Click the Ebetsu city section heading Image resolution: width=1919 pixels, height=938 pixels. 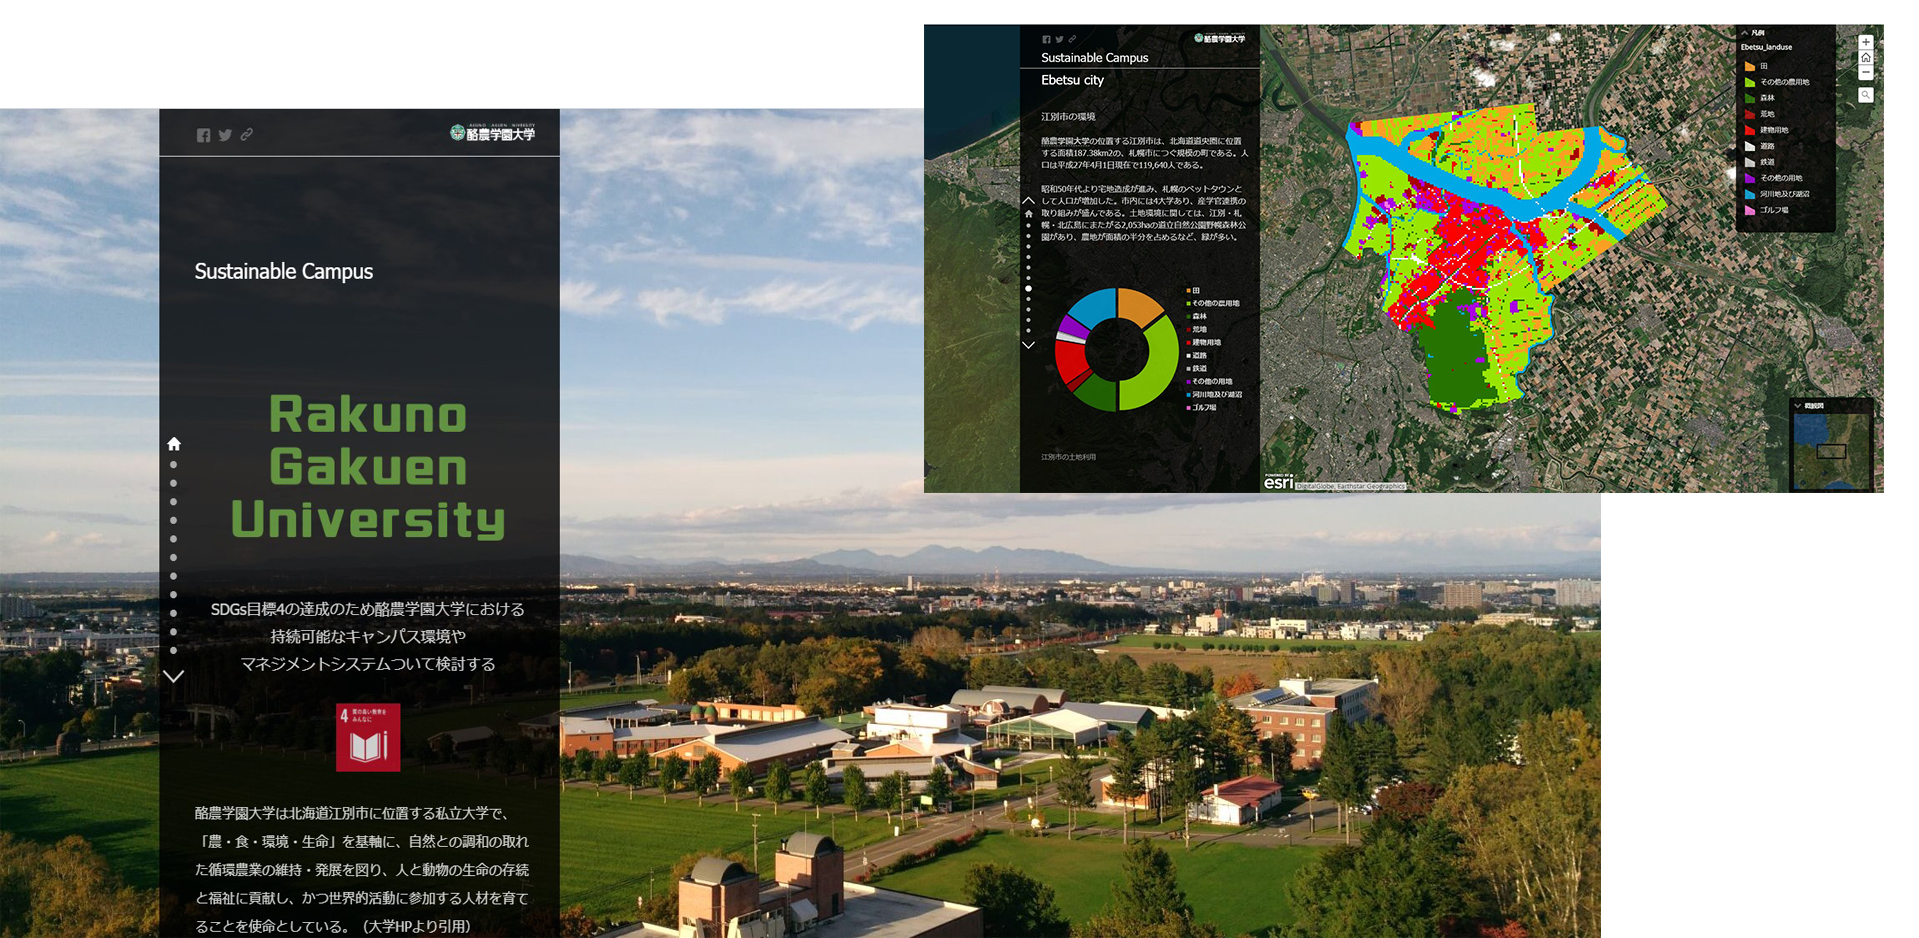tap(1072, 80)
